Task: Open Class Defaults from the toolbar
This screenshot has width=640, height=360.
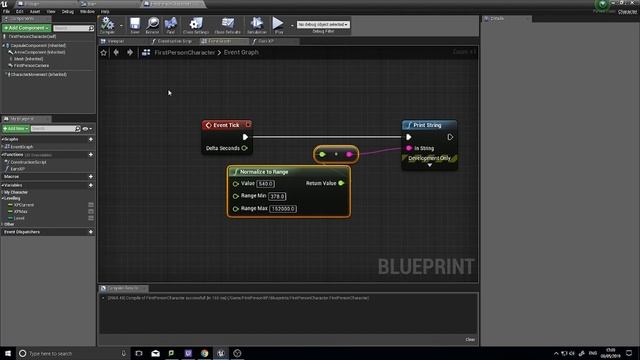Action: point(227,25)
